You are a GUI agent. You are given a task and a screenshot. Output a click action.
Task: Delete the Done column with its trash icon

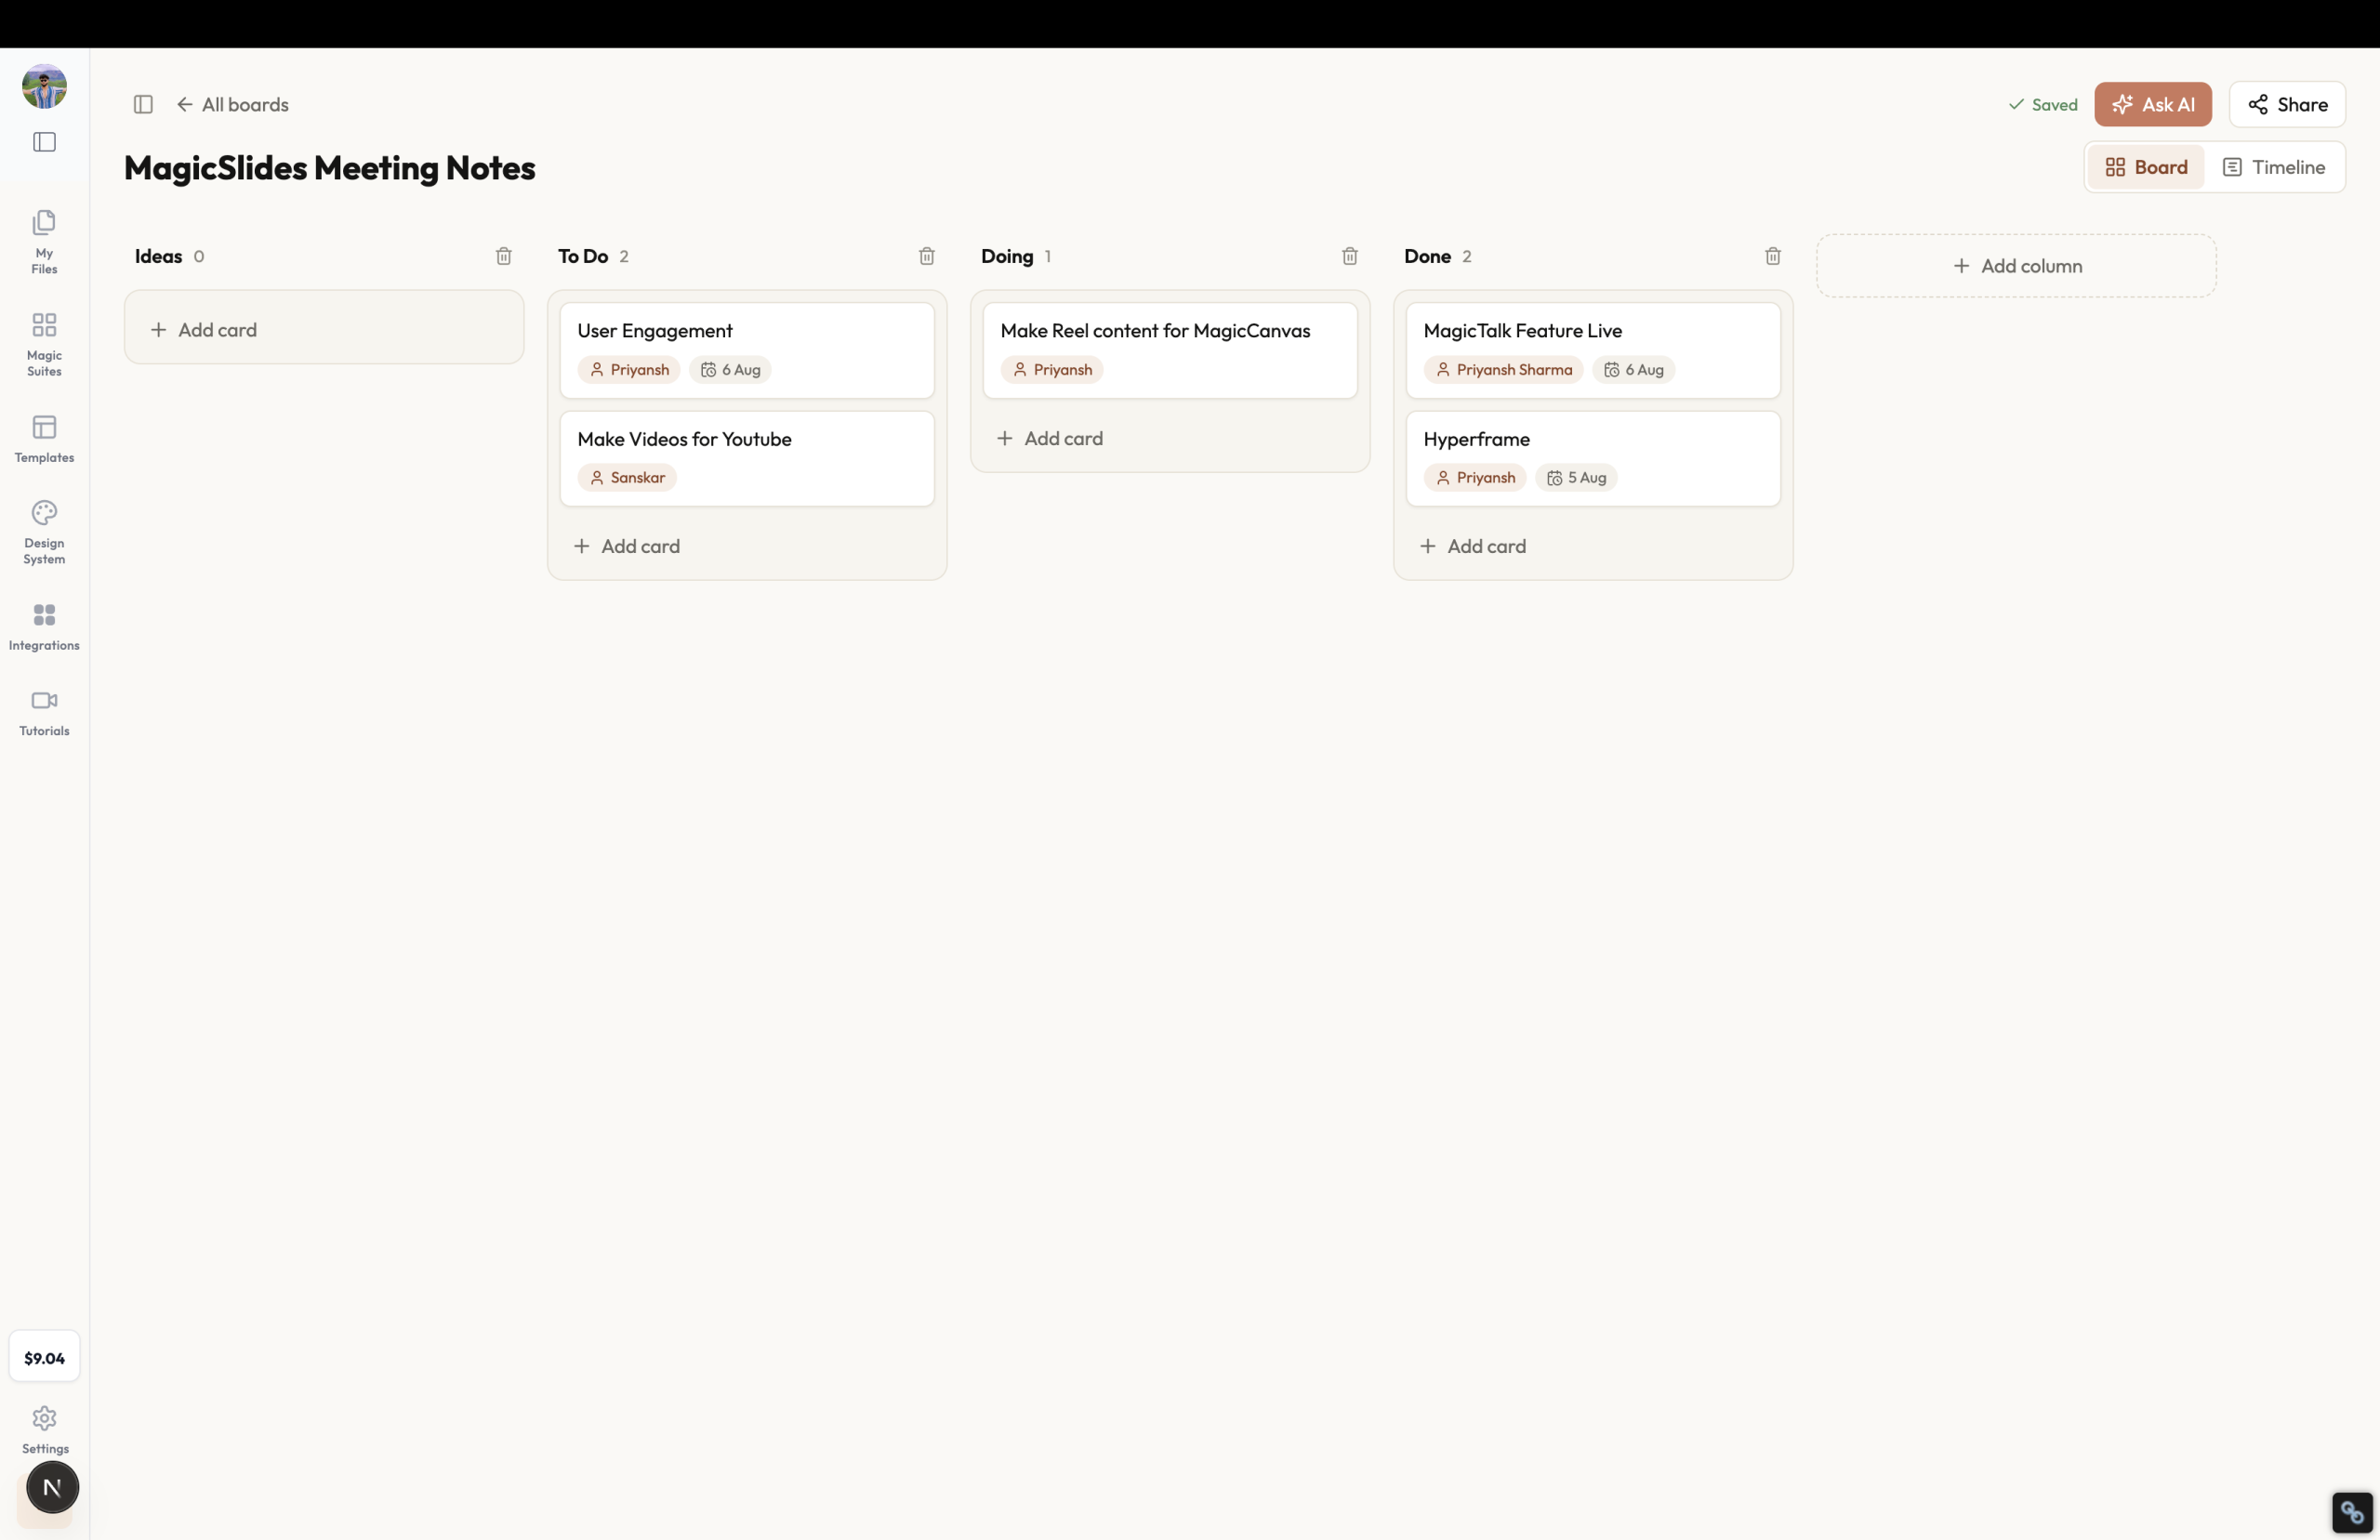tap(1773, 256)
